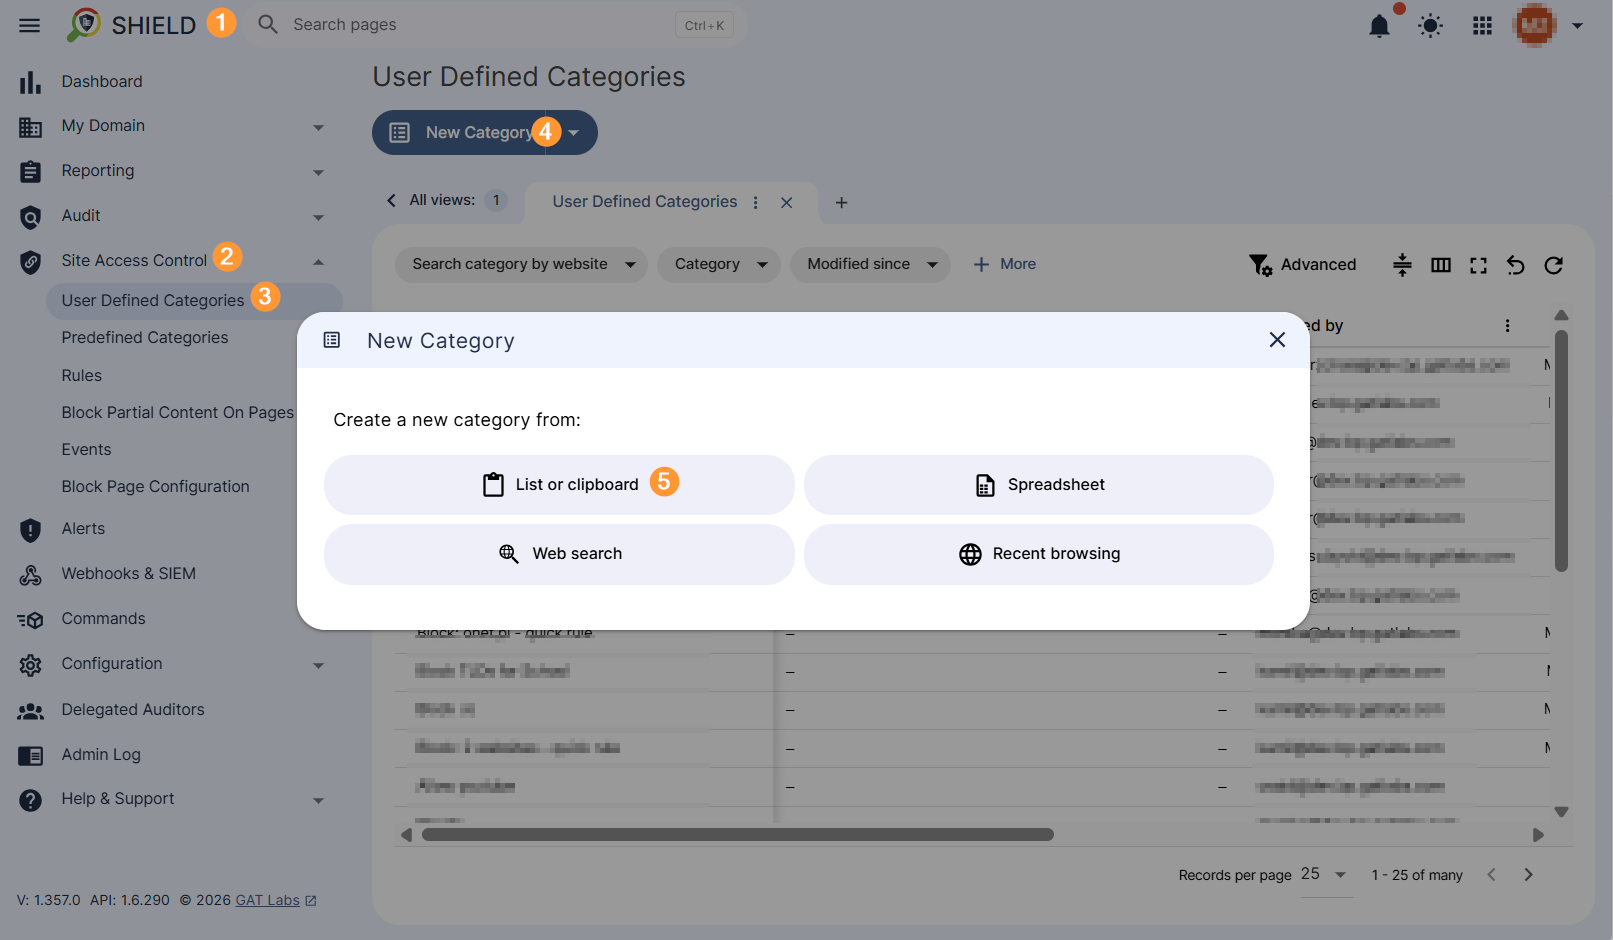The height and width of the screenshot is (940, 1613).
Task: Open Alerts section
Action: pos(83,528)
